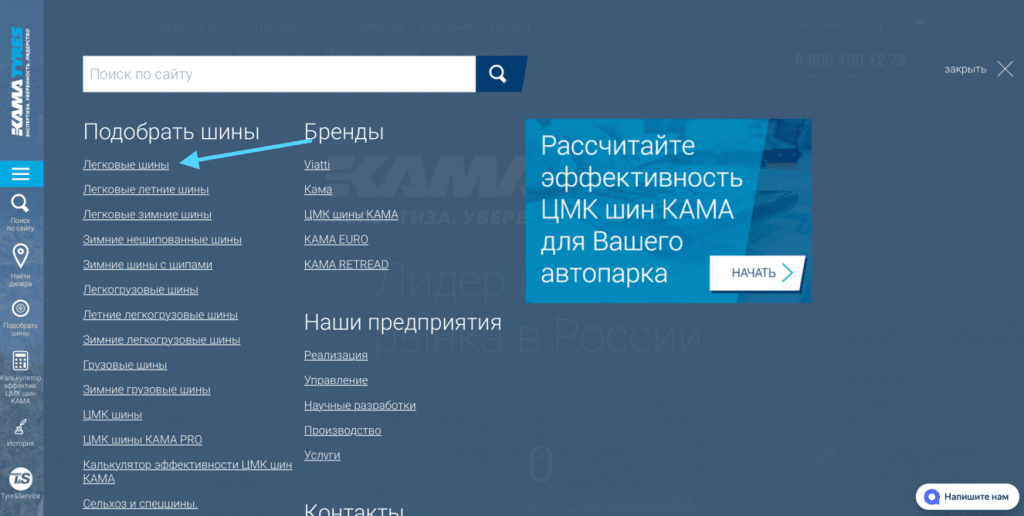Open the Кама brand link
The height and width of the screenshot is (516, 1024).
click(x=318, y=189)
